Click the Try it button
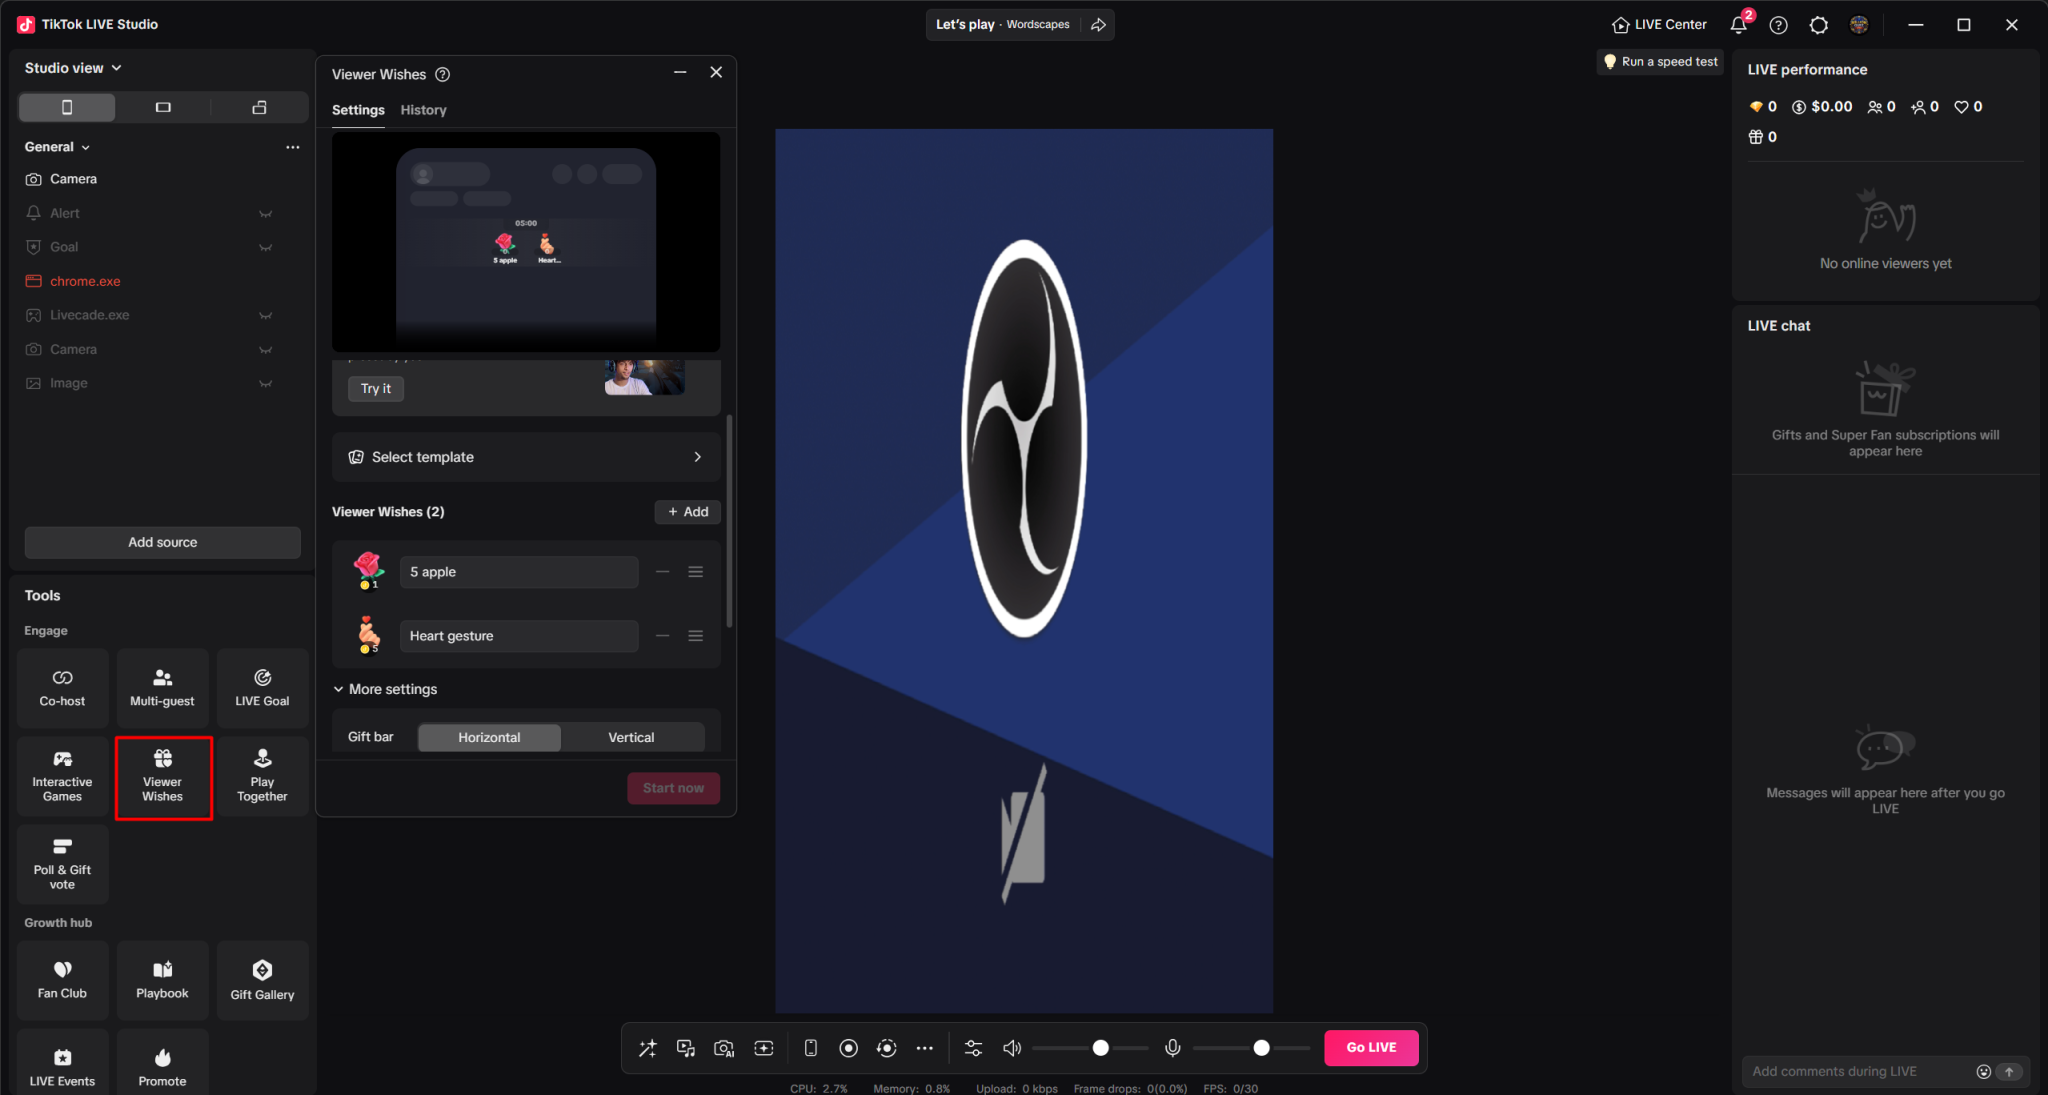The height and width of the screenshot is (1095, 2048). (x=376, y=388)
